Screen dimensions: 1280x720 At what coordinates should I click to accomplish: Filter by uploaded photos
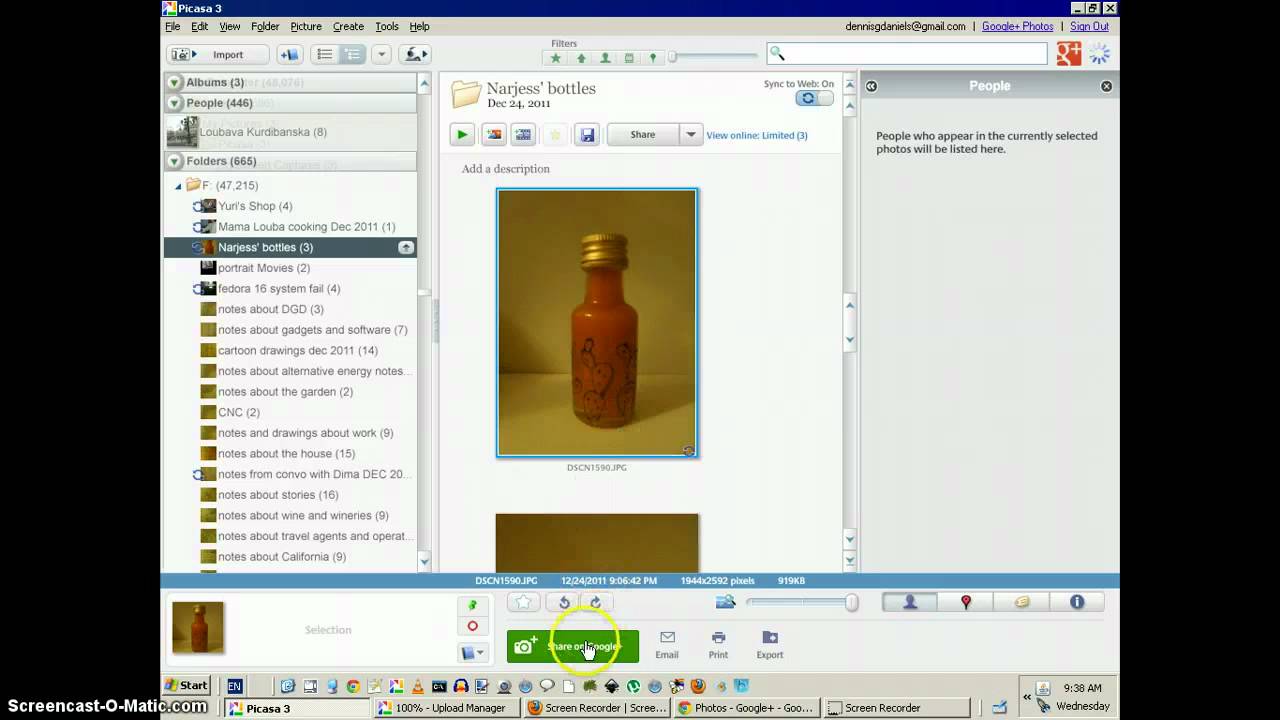(x=581, y=58)
